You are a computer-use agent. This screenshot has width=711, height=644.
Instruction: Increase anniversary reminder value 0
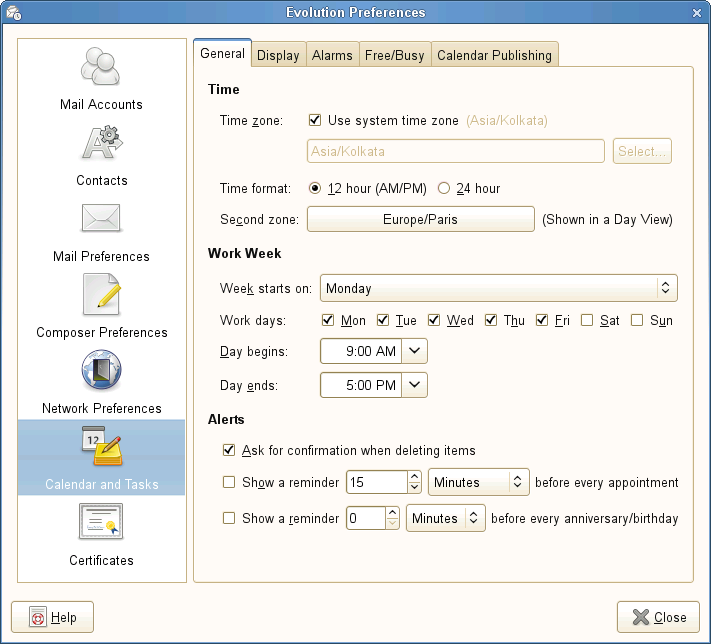point(392,512)
